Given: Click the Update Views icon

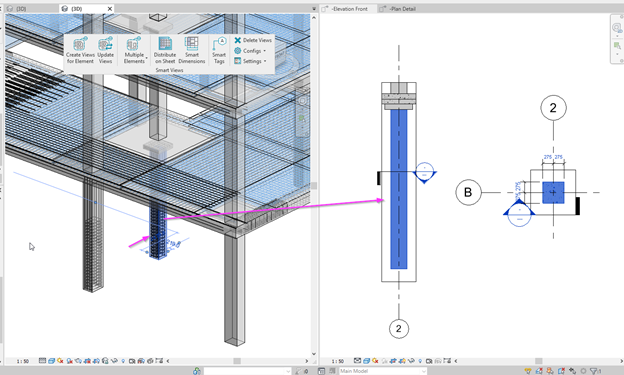Looking at the screenshot, I should 105,50.
